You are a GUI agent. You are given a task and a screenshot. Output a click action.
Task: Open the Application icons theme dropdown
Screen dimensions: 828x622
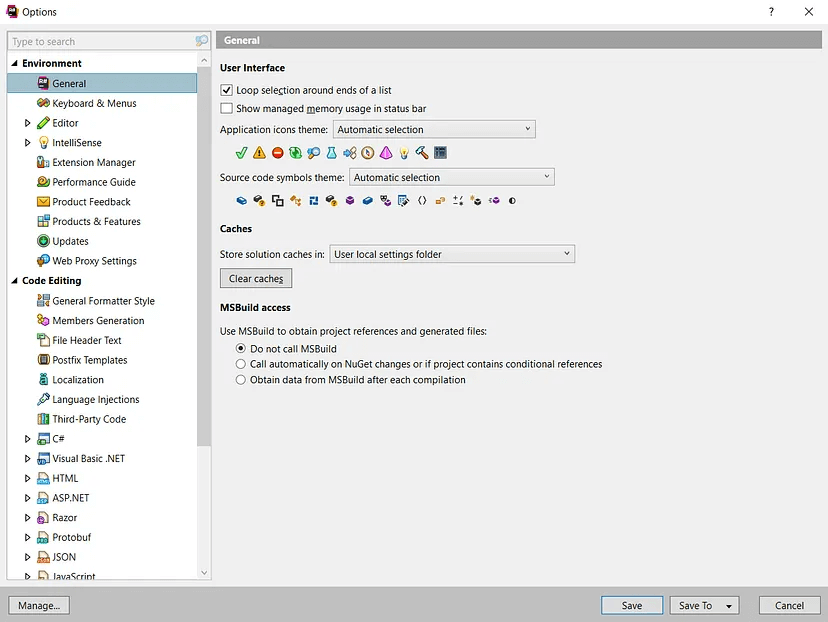click(x=434, y=129)
